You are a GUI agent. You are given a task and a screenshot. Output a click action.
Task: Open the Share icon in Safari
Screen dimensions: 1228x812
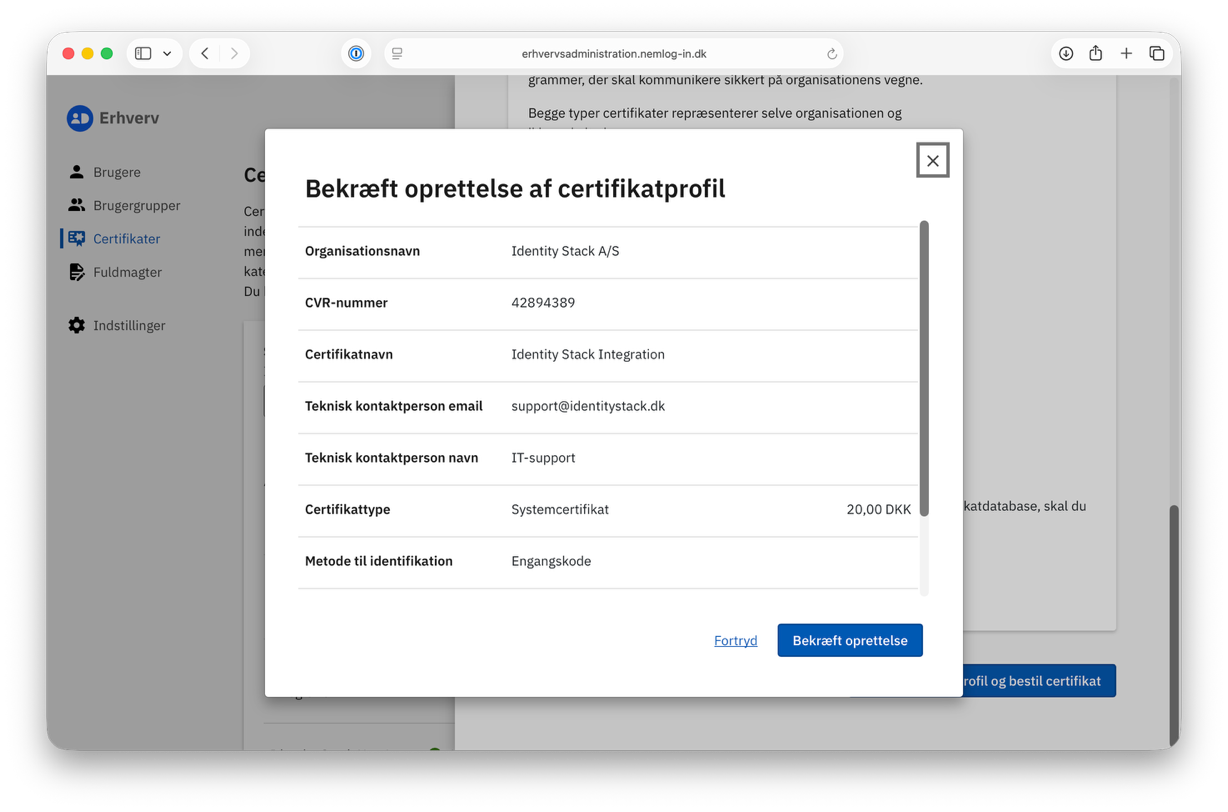(x=1096, y=54)
